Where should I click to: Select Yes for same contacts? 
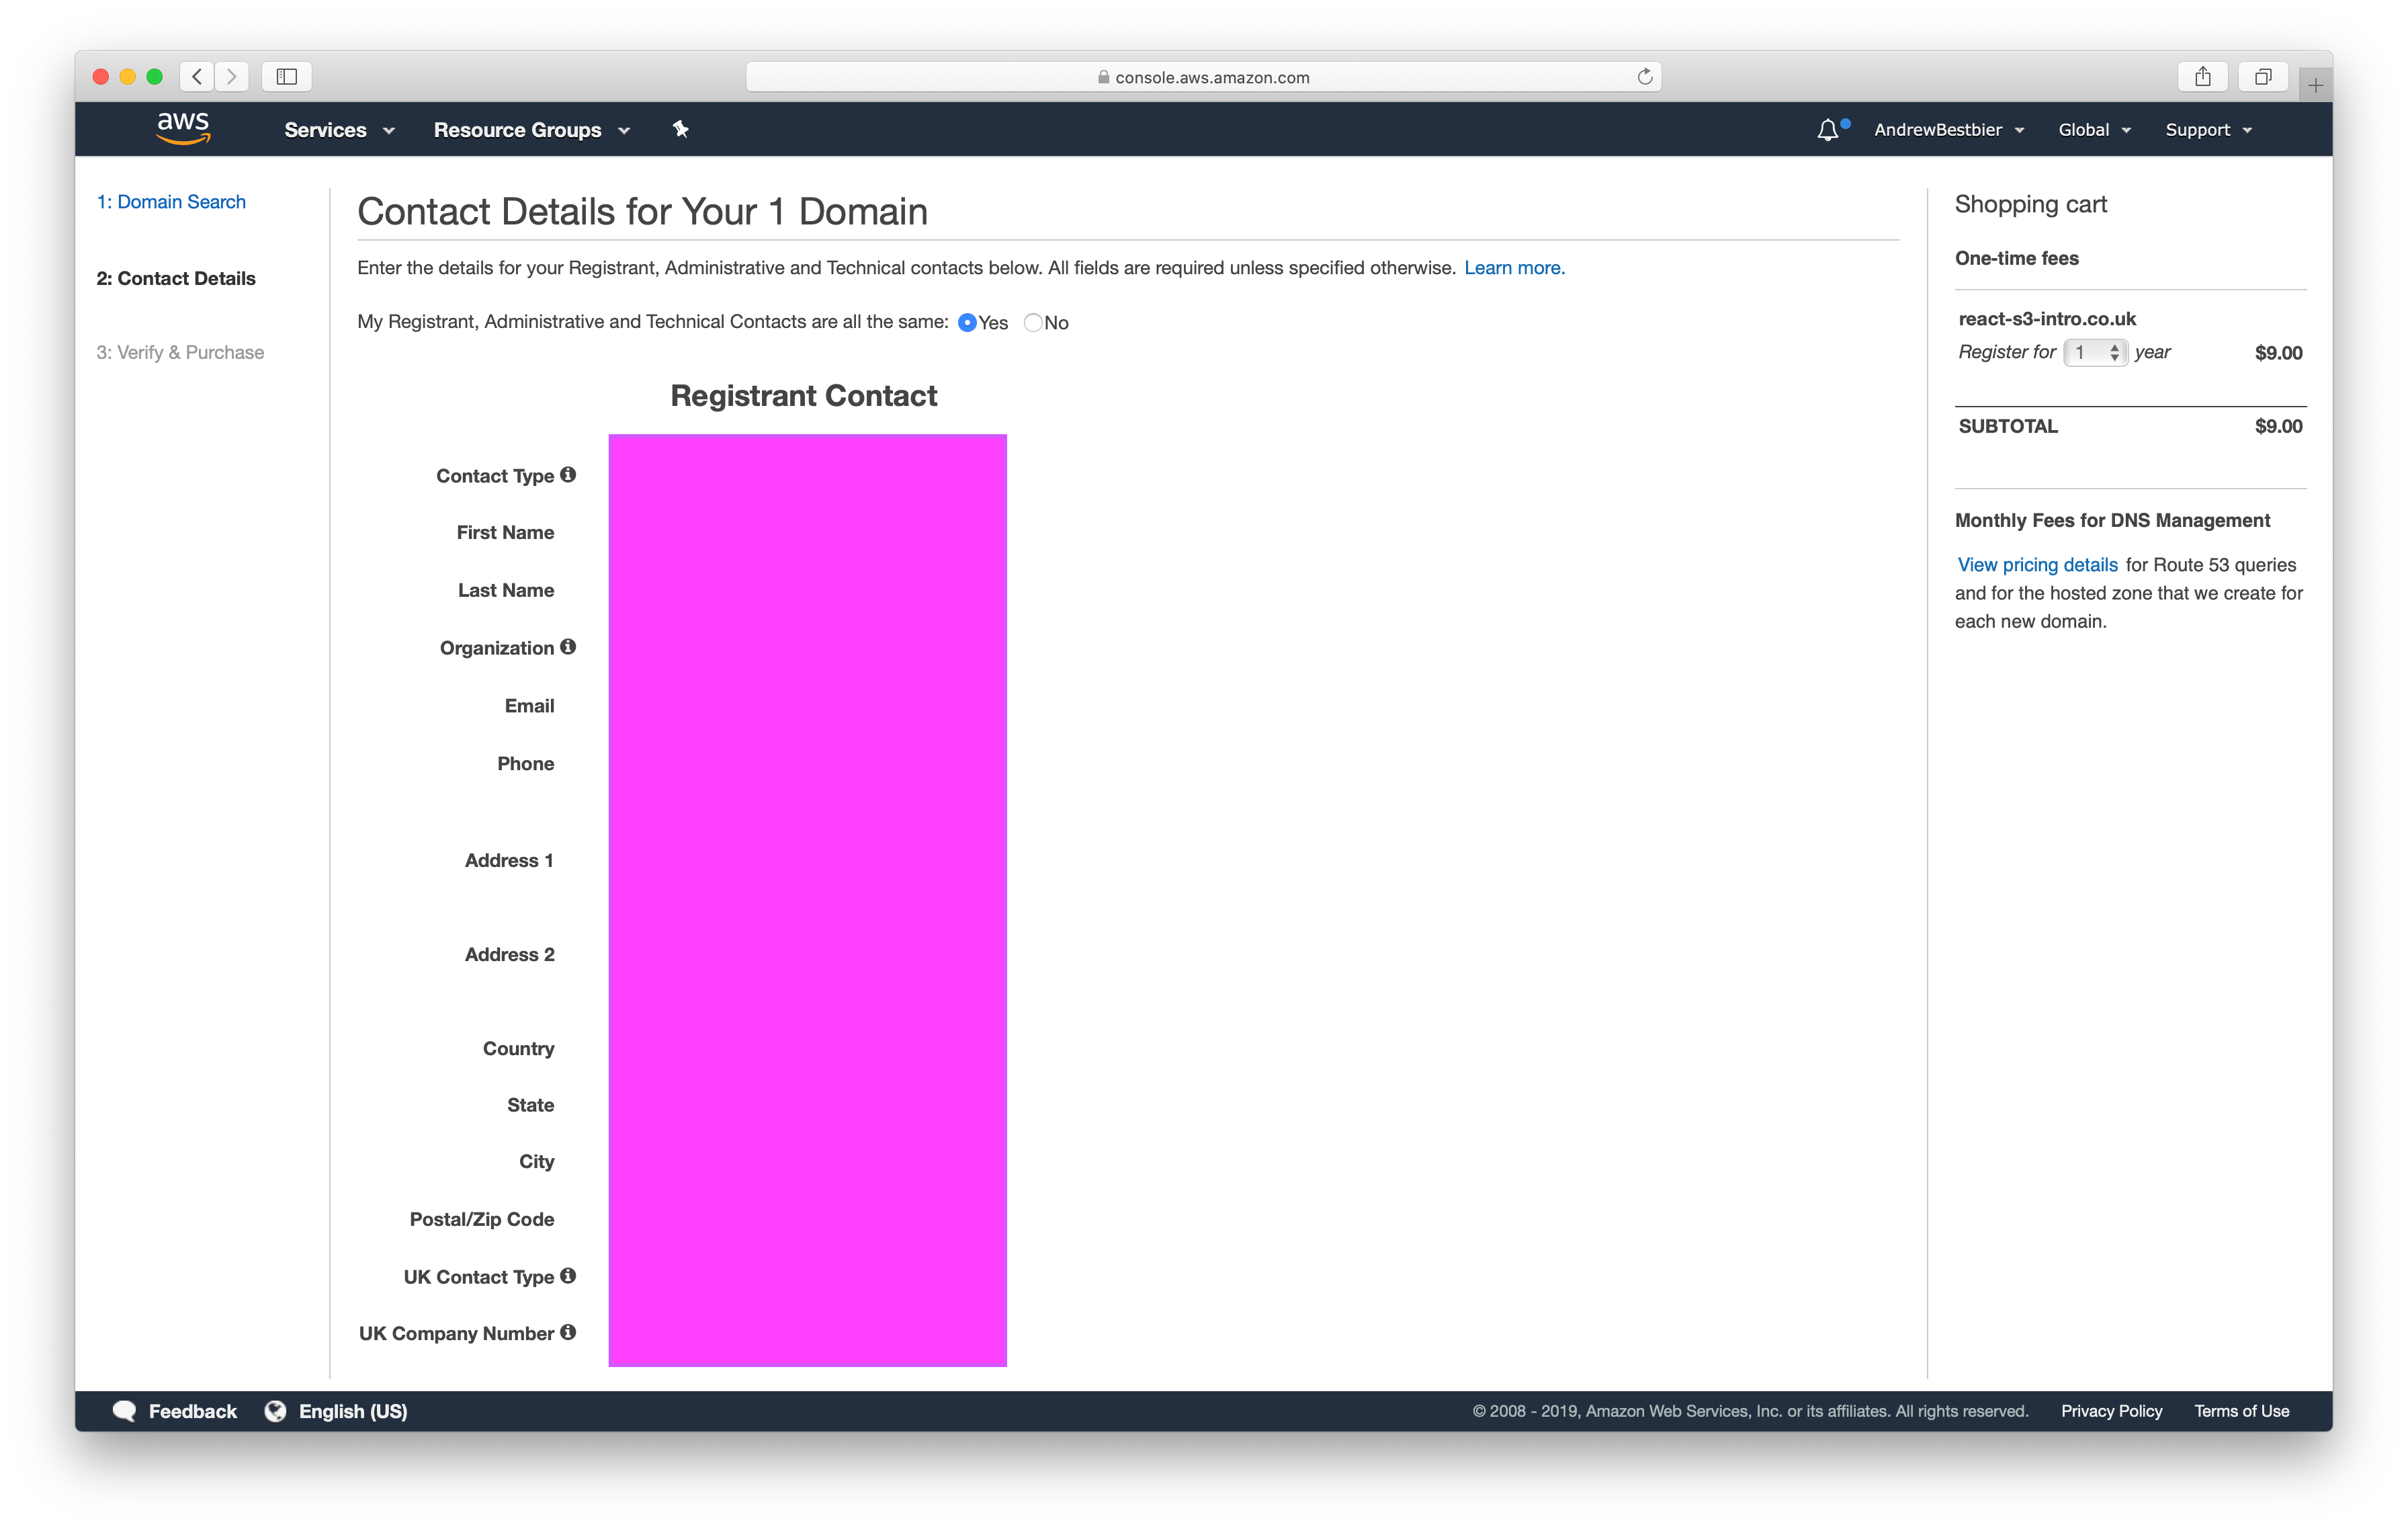967,323
